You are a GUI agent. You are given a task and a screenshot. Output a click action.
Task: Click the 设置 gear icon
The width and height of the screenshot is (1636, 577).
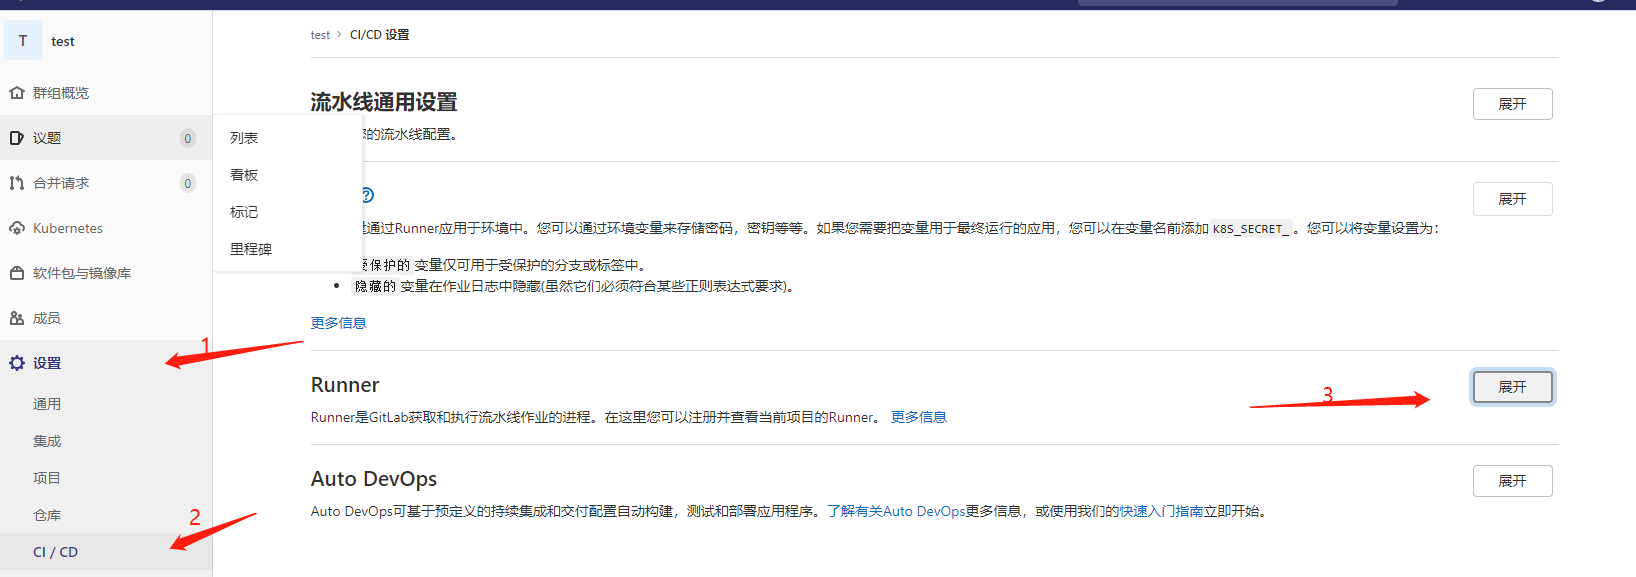[17, 363]
